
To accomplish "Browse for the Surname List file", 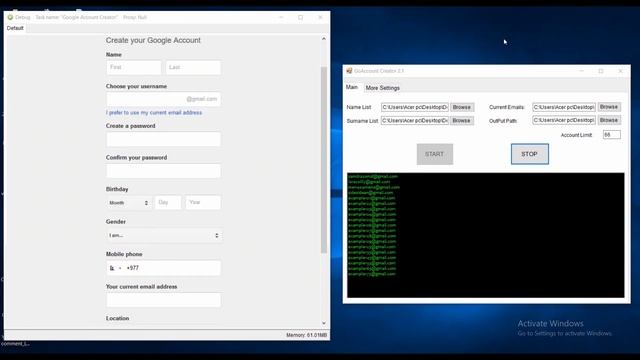I will click(462, 120).
